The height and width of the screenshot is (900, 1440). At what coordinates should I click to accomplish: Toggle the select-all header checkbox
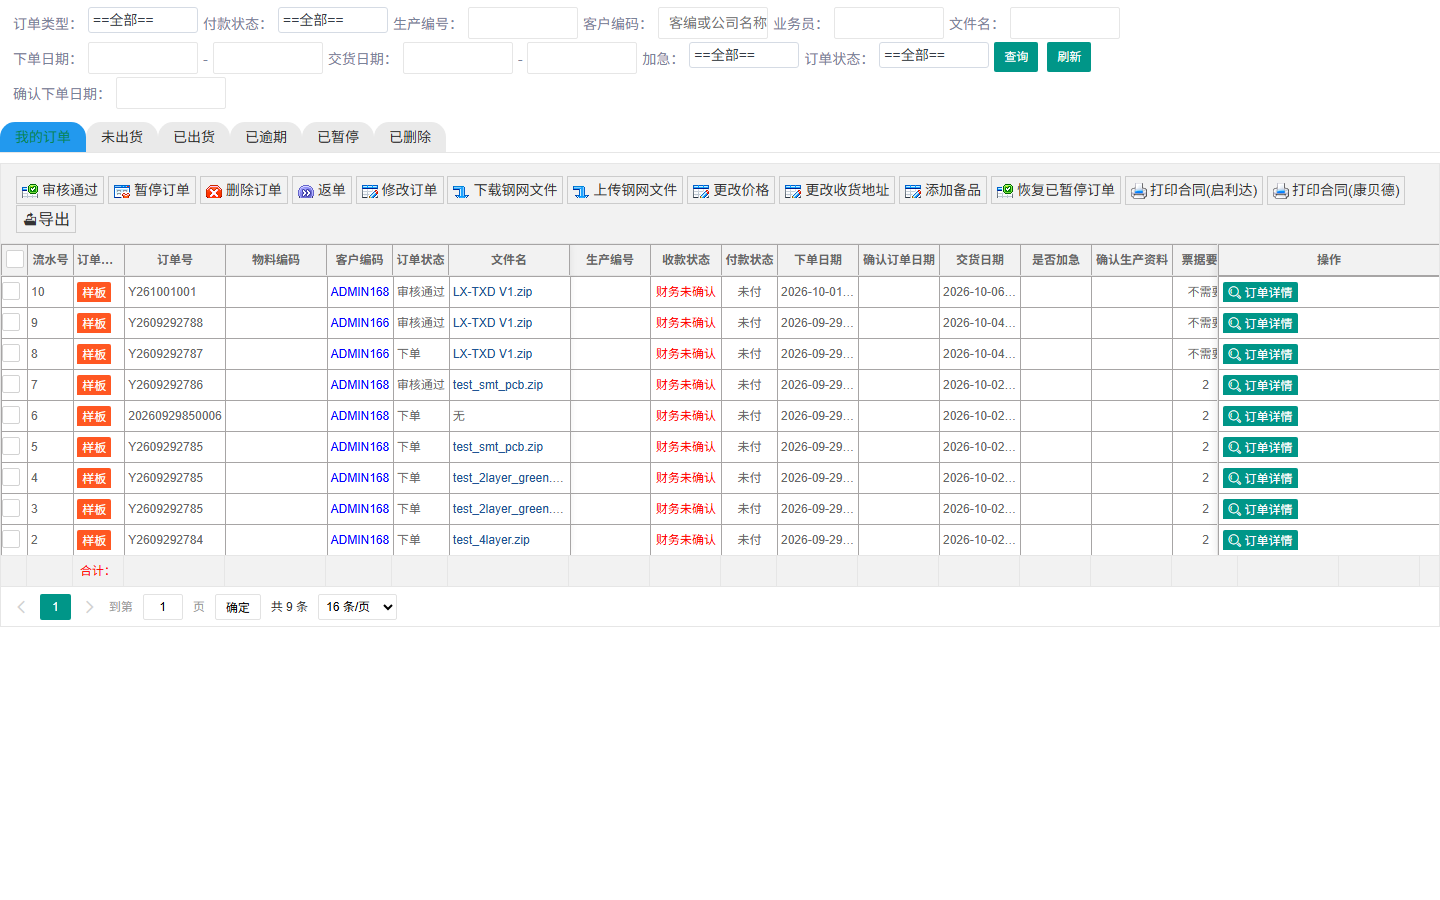click(15, 259)
